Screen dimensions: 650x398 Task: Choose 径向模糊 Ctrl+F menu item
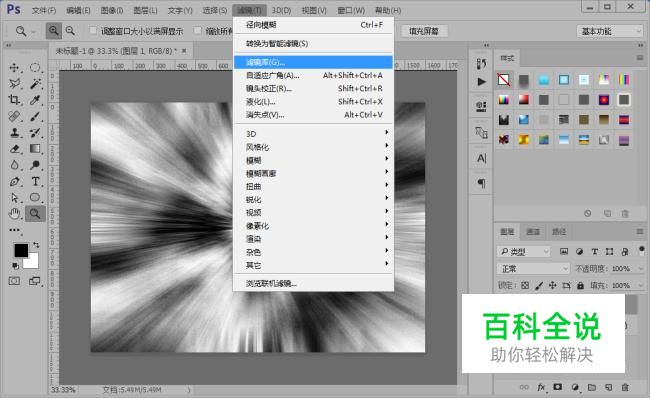[x=313, y=25]
